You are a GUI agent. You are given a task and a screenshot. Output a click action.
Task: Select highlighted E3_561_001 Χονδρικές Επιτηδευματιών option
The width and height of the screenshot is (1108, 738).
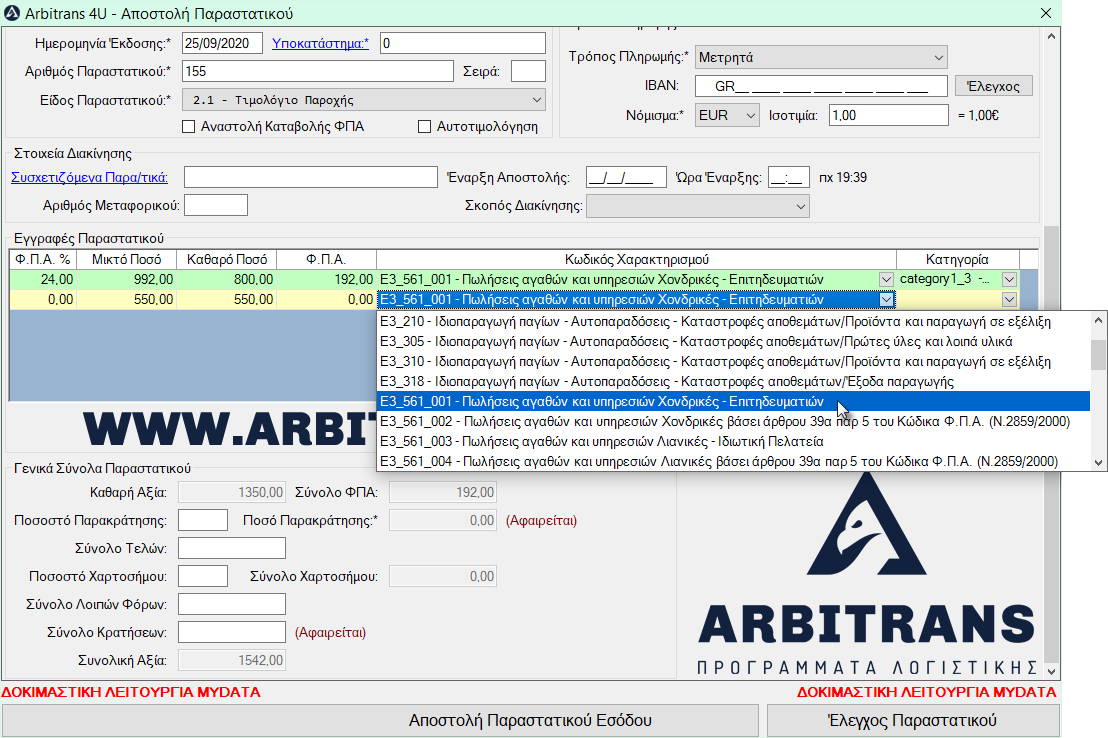point(733,402)
